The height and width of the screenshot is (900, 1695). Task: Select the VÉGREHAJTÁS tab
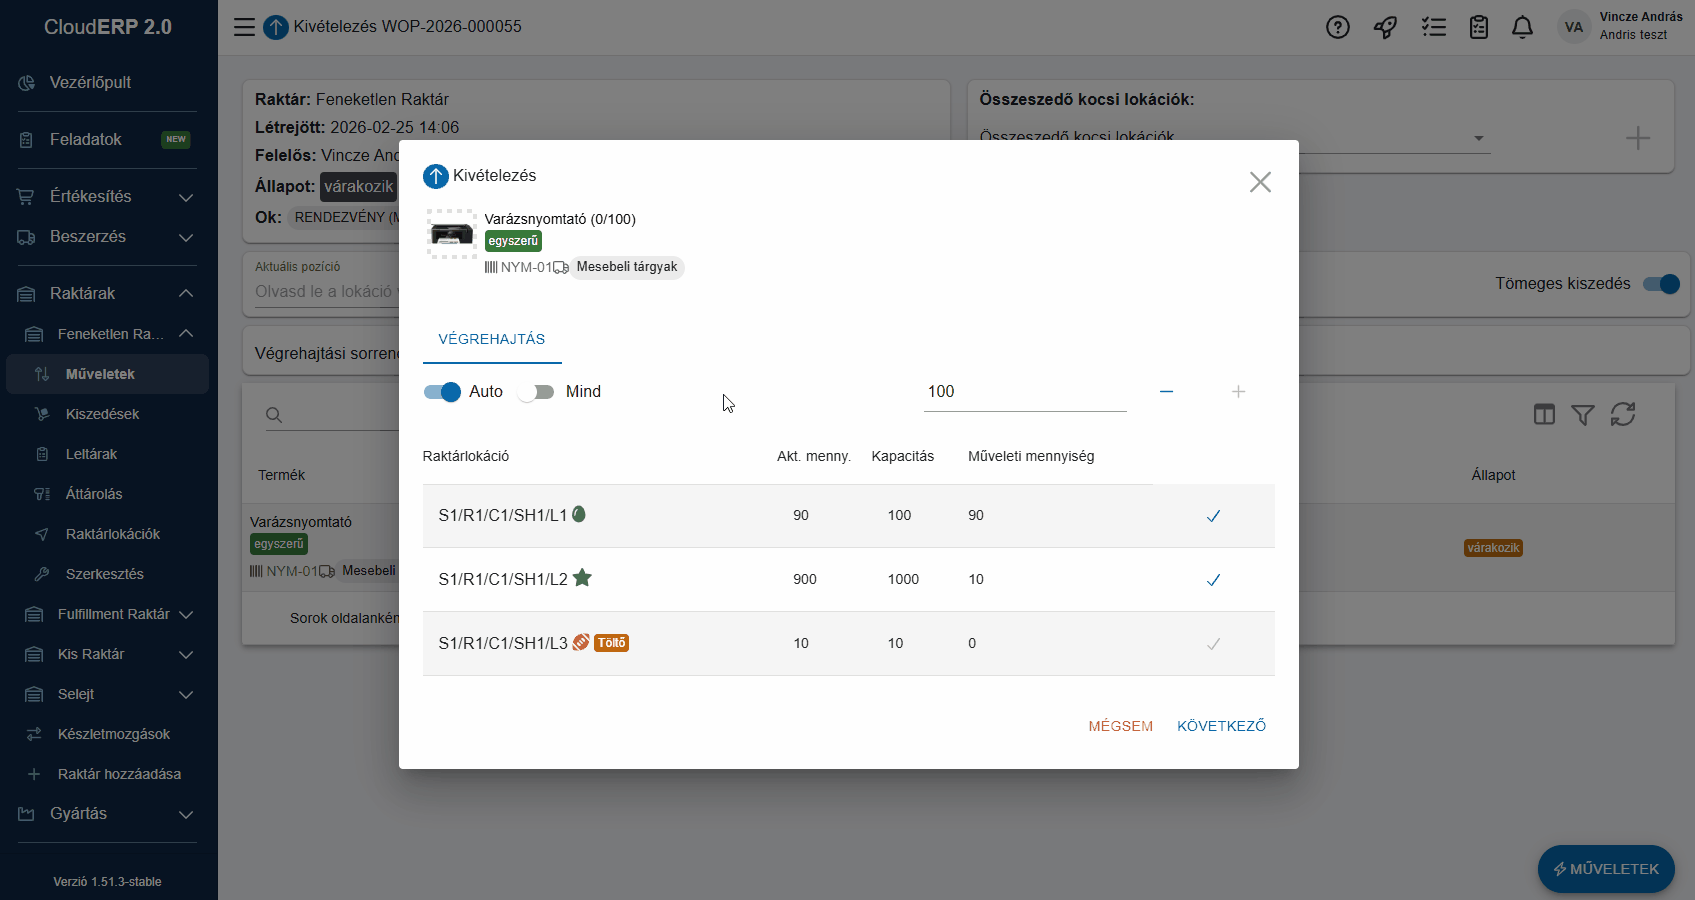pyautogui.click(x=492, y=339)
